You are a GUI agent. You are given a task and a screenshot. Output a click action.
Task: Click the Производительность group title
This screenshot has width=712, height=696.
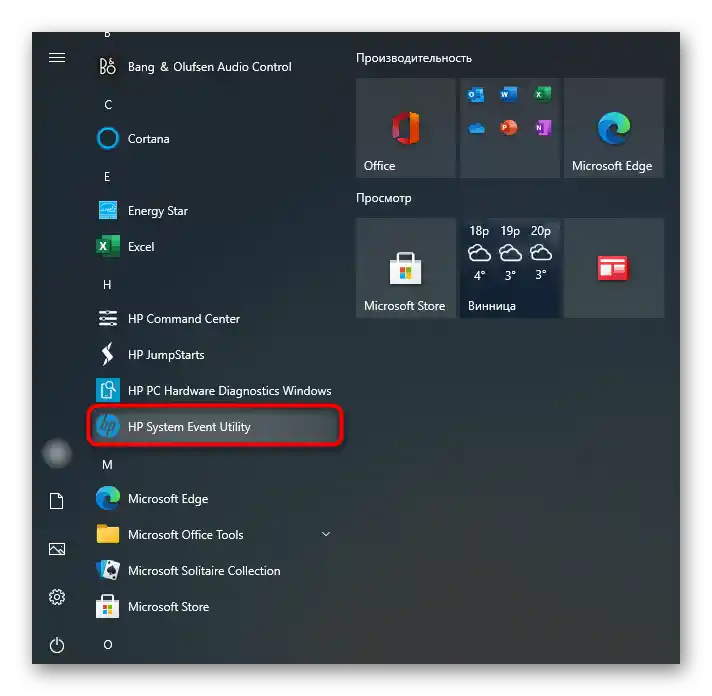click(x=414, y=58)
